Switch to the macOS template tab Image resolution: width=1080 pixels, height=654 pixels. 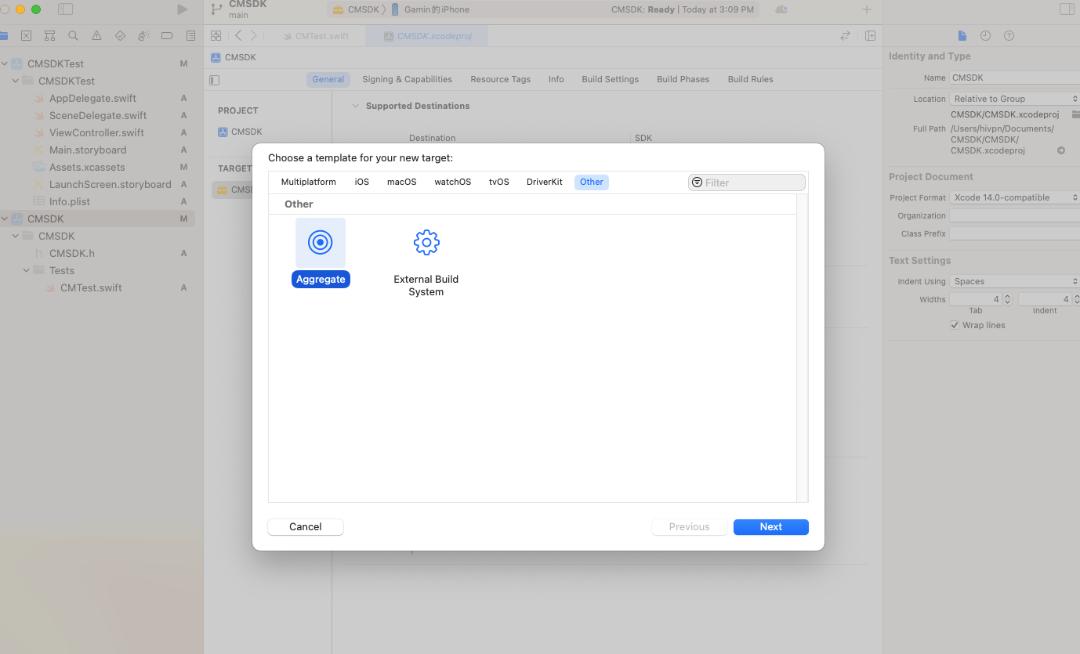(402, 182)
